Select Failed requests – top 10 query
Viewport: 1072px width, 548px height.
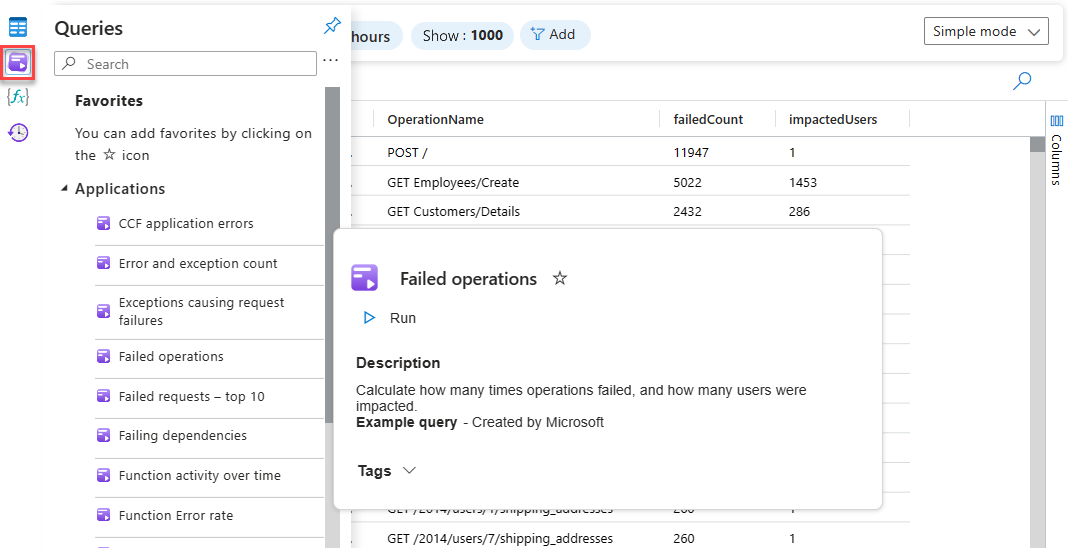point(191,397)
